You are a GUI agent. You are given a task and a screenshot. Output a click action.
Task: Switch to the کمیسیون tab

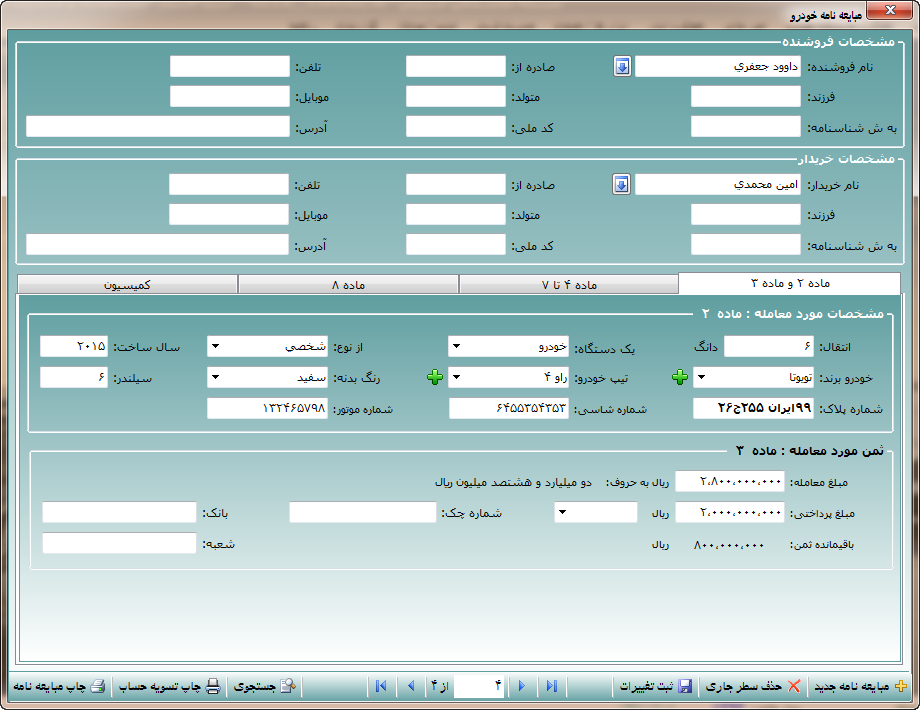coord(128,285)
